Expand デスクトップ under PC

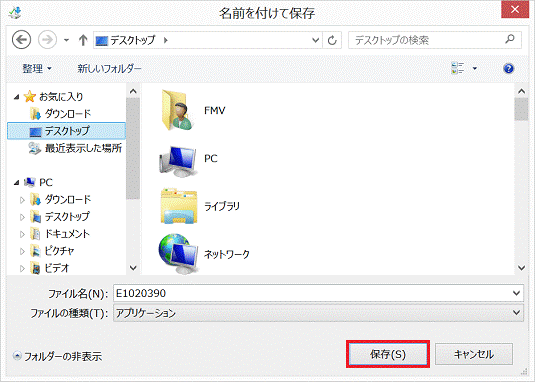coord(22,217)
